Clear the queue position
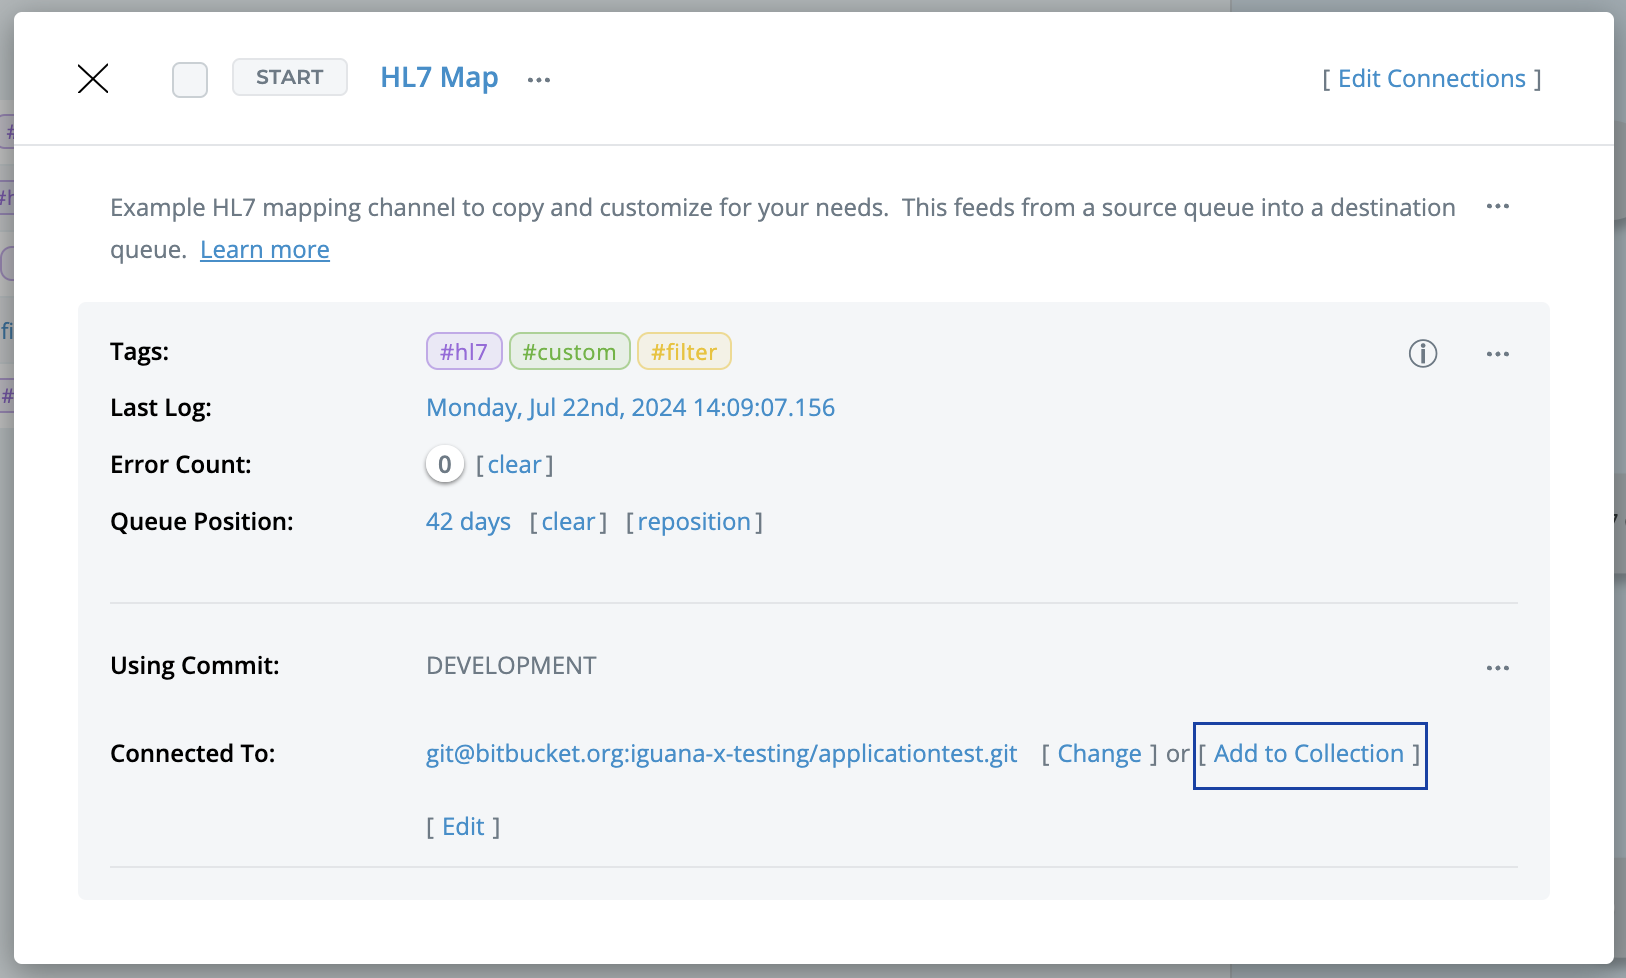This screenshot has width=1626, height=978. [x=568, y=522]
